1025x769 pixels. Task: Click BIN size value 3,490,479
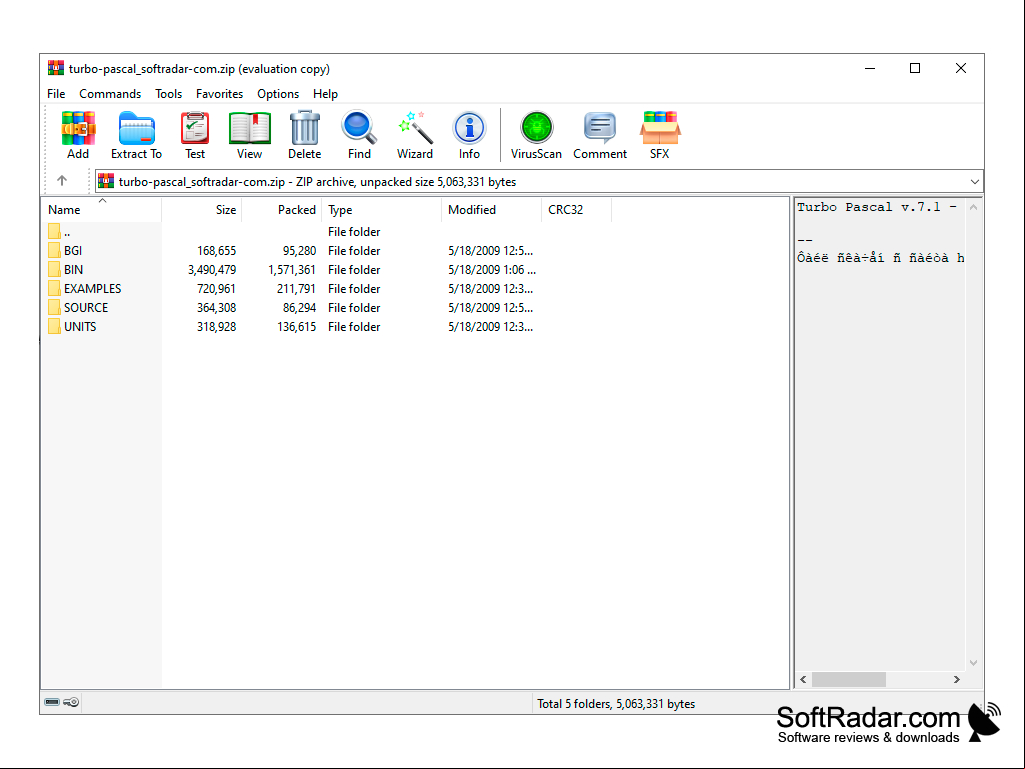[212, 269]
